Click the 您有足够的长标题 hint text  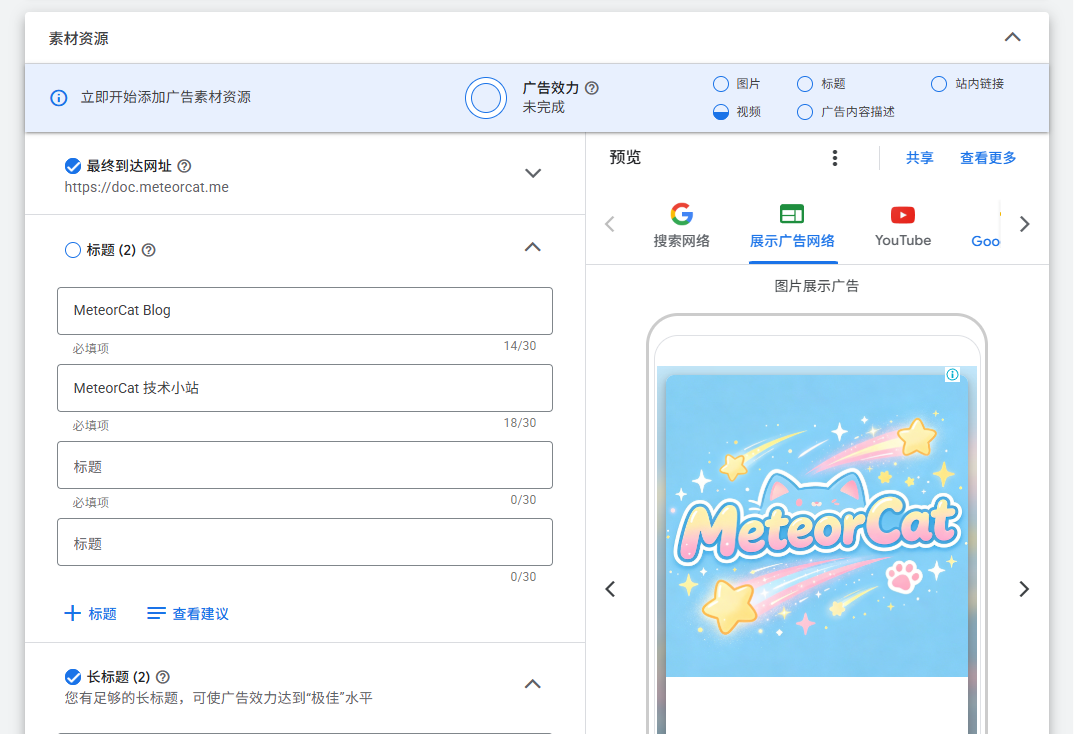pyautogui.click(x=218, y=698)
